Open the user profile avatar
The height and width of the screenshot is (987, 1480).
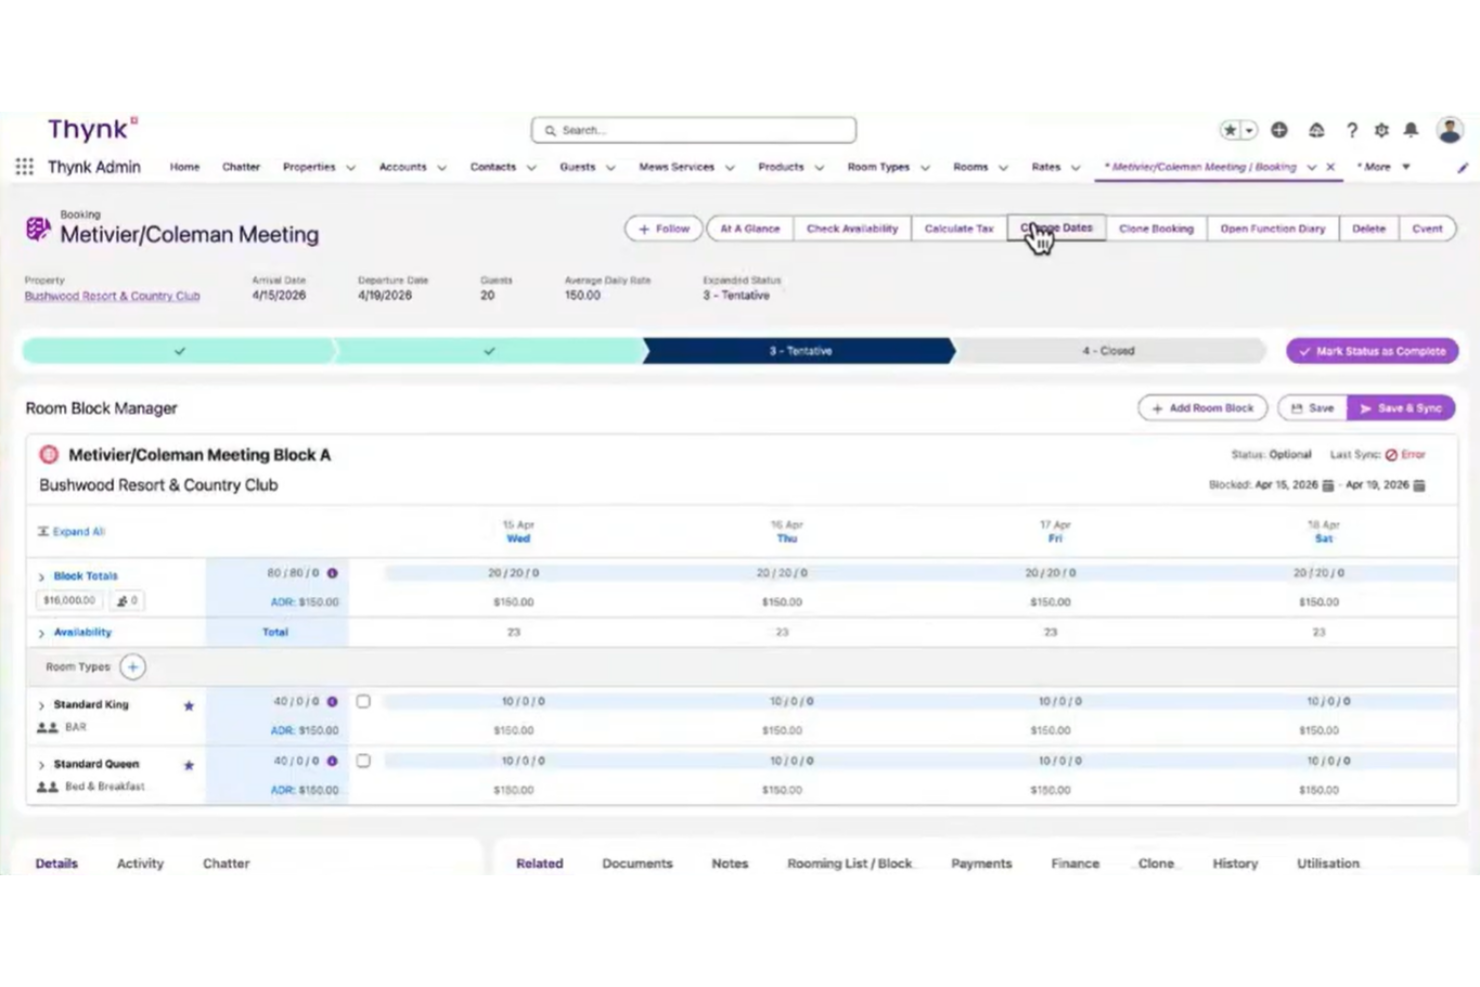tap(1450, 130)
